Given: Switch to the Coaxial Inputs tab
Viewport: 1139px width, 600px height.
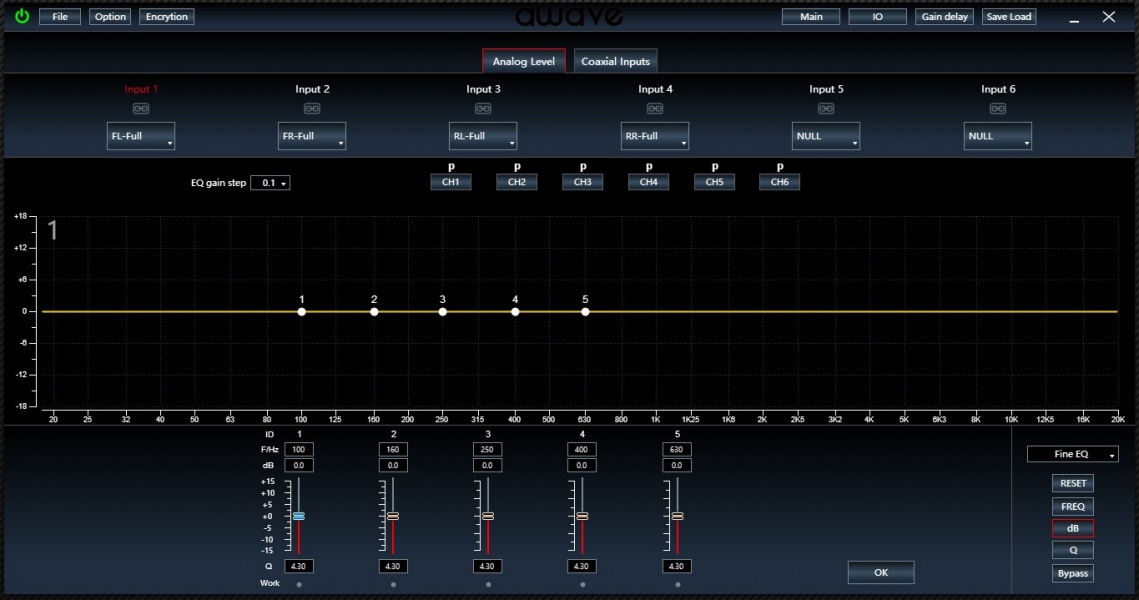Looking at the screenshot, I should 615,62.
